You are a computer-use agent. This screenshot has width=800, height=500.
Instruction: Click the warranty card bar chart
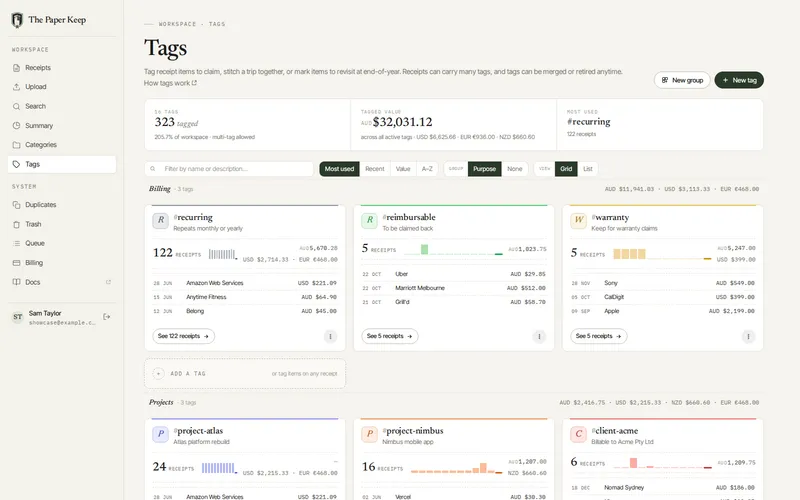[662, 254]
